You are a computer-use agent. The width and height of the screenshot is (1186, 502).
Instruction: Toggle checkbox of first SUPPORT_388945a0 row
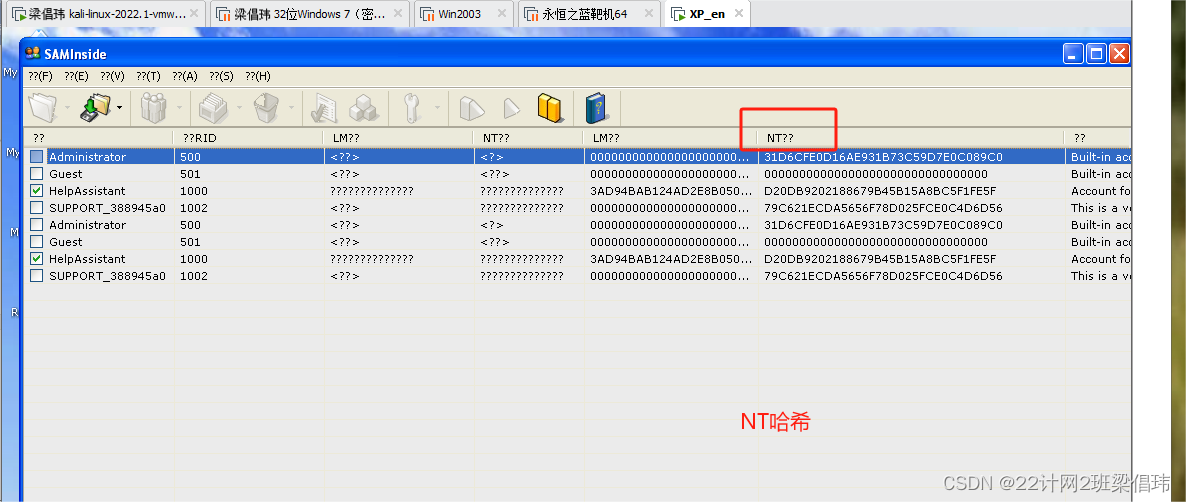(37, 208)
